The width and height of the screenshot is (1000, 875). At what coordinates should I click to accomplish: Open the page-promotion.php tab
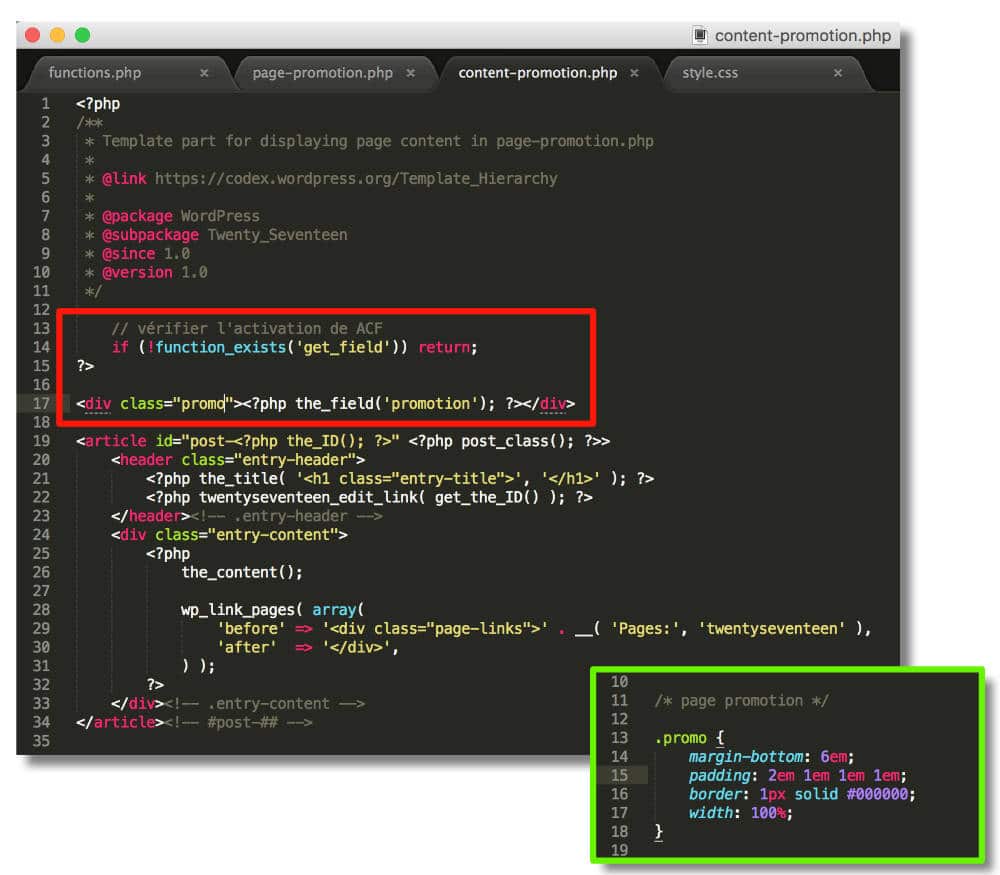[x=322, y=73]
